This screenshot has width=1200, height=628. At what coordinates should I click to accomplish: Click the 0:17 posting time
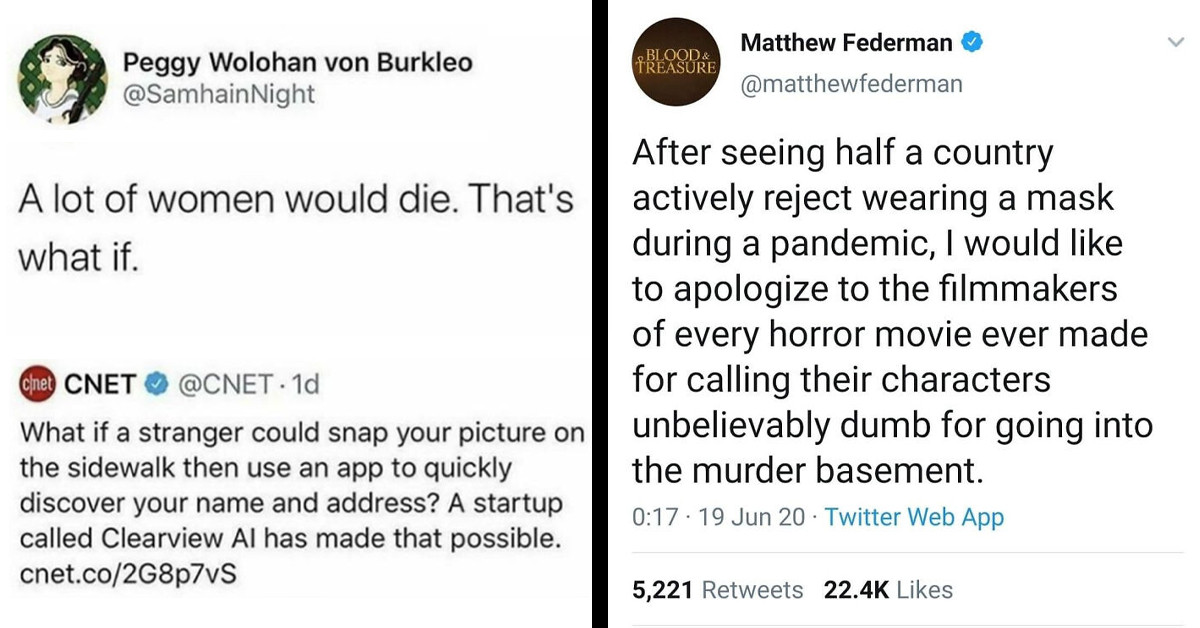651,517
